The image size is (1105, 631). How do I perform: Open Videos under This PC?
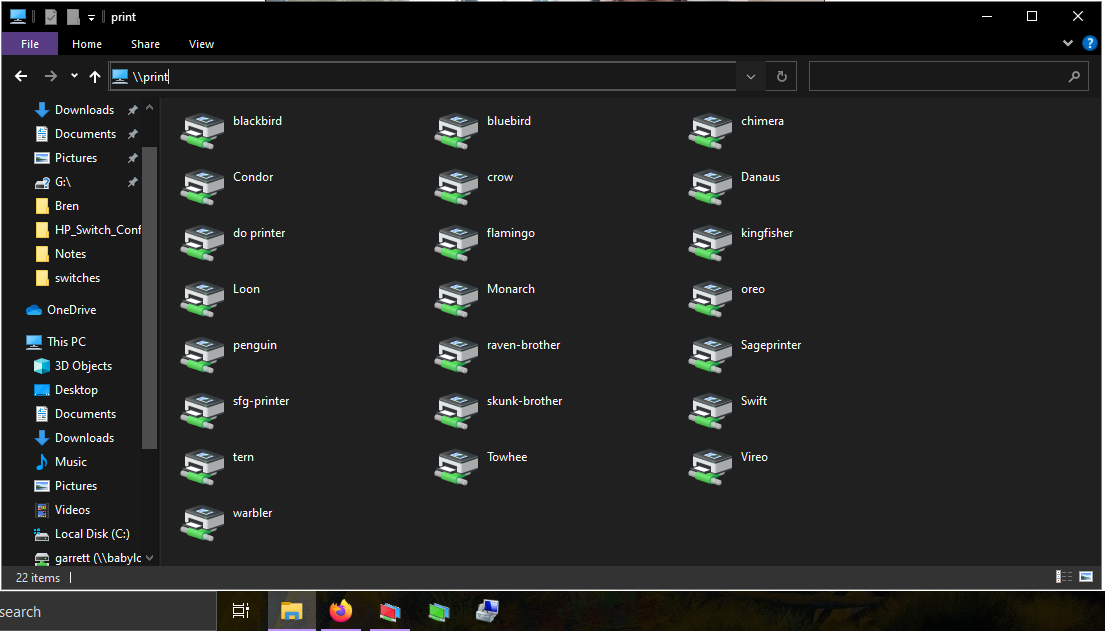72,510
